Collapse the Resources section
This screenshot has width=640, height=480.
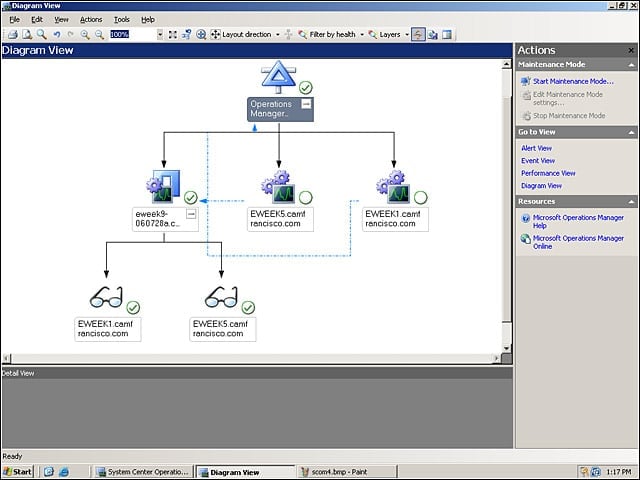pyautogui.click(x=631, y=202)
